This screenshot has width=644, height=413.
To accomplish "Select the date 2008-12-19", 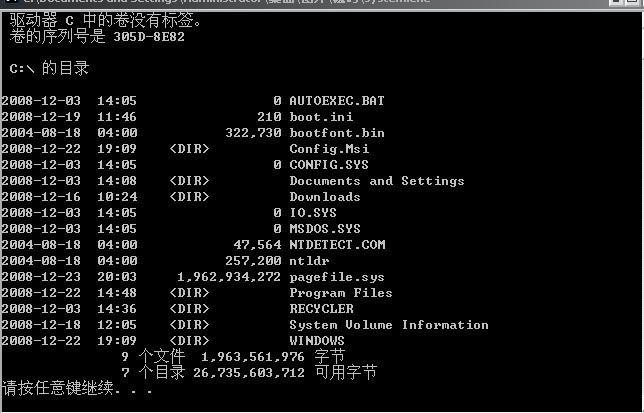I will point(41,117).
